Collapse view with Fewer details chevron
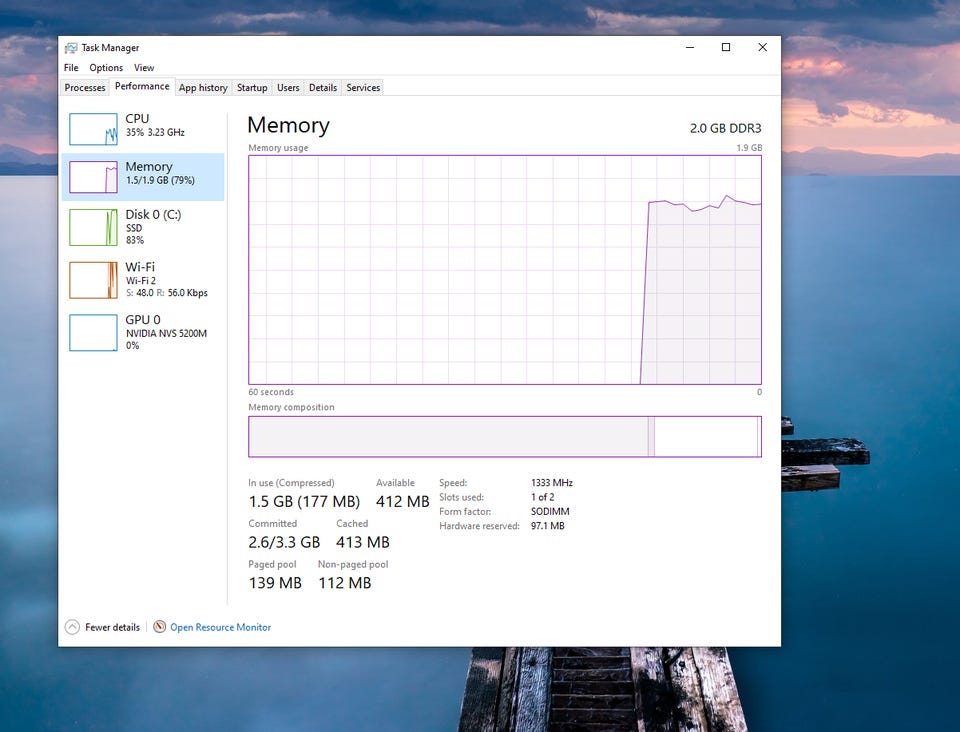Image resolution: width=960 pixels, height=732 pixels. pos(72,627)
